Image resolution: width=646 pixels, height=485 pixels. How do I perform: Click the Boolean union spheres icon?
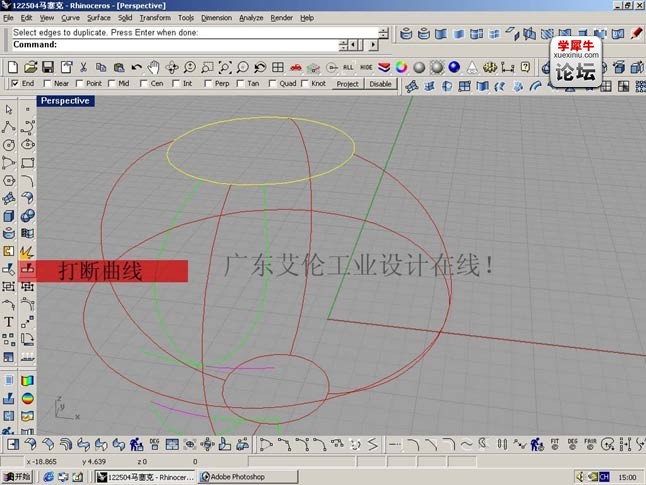click(28, 216)
